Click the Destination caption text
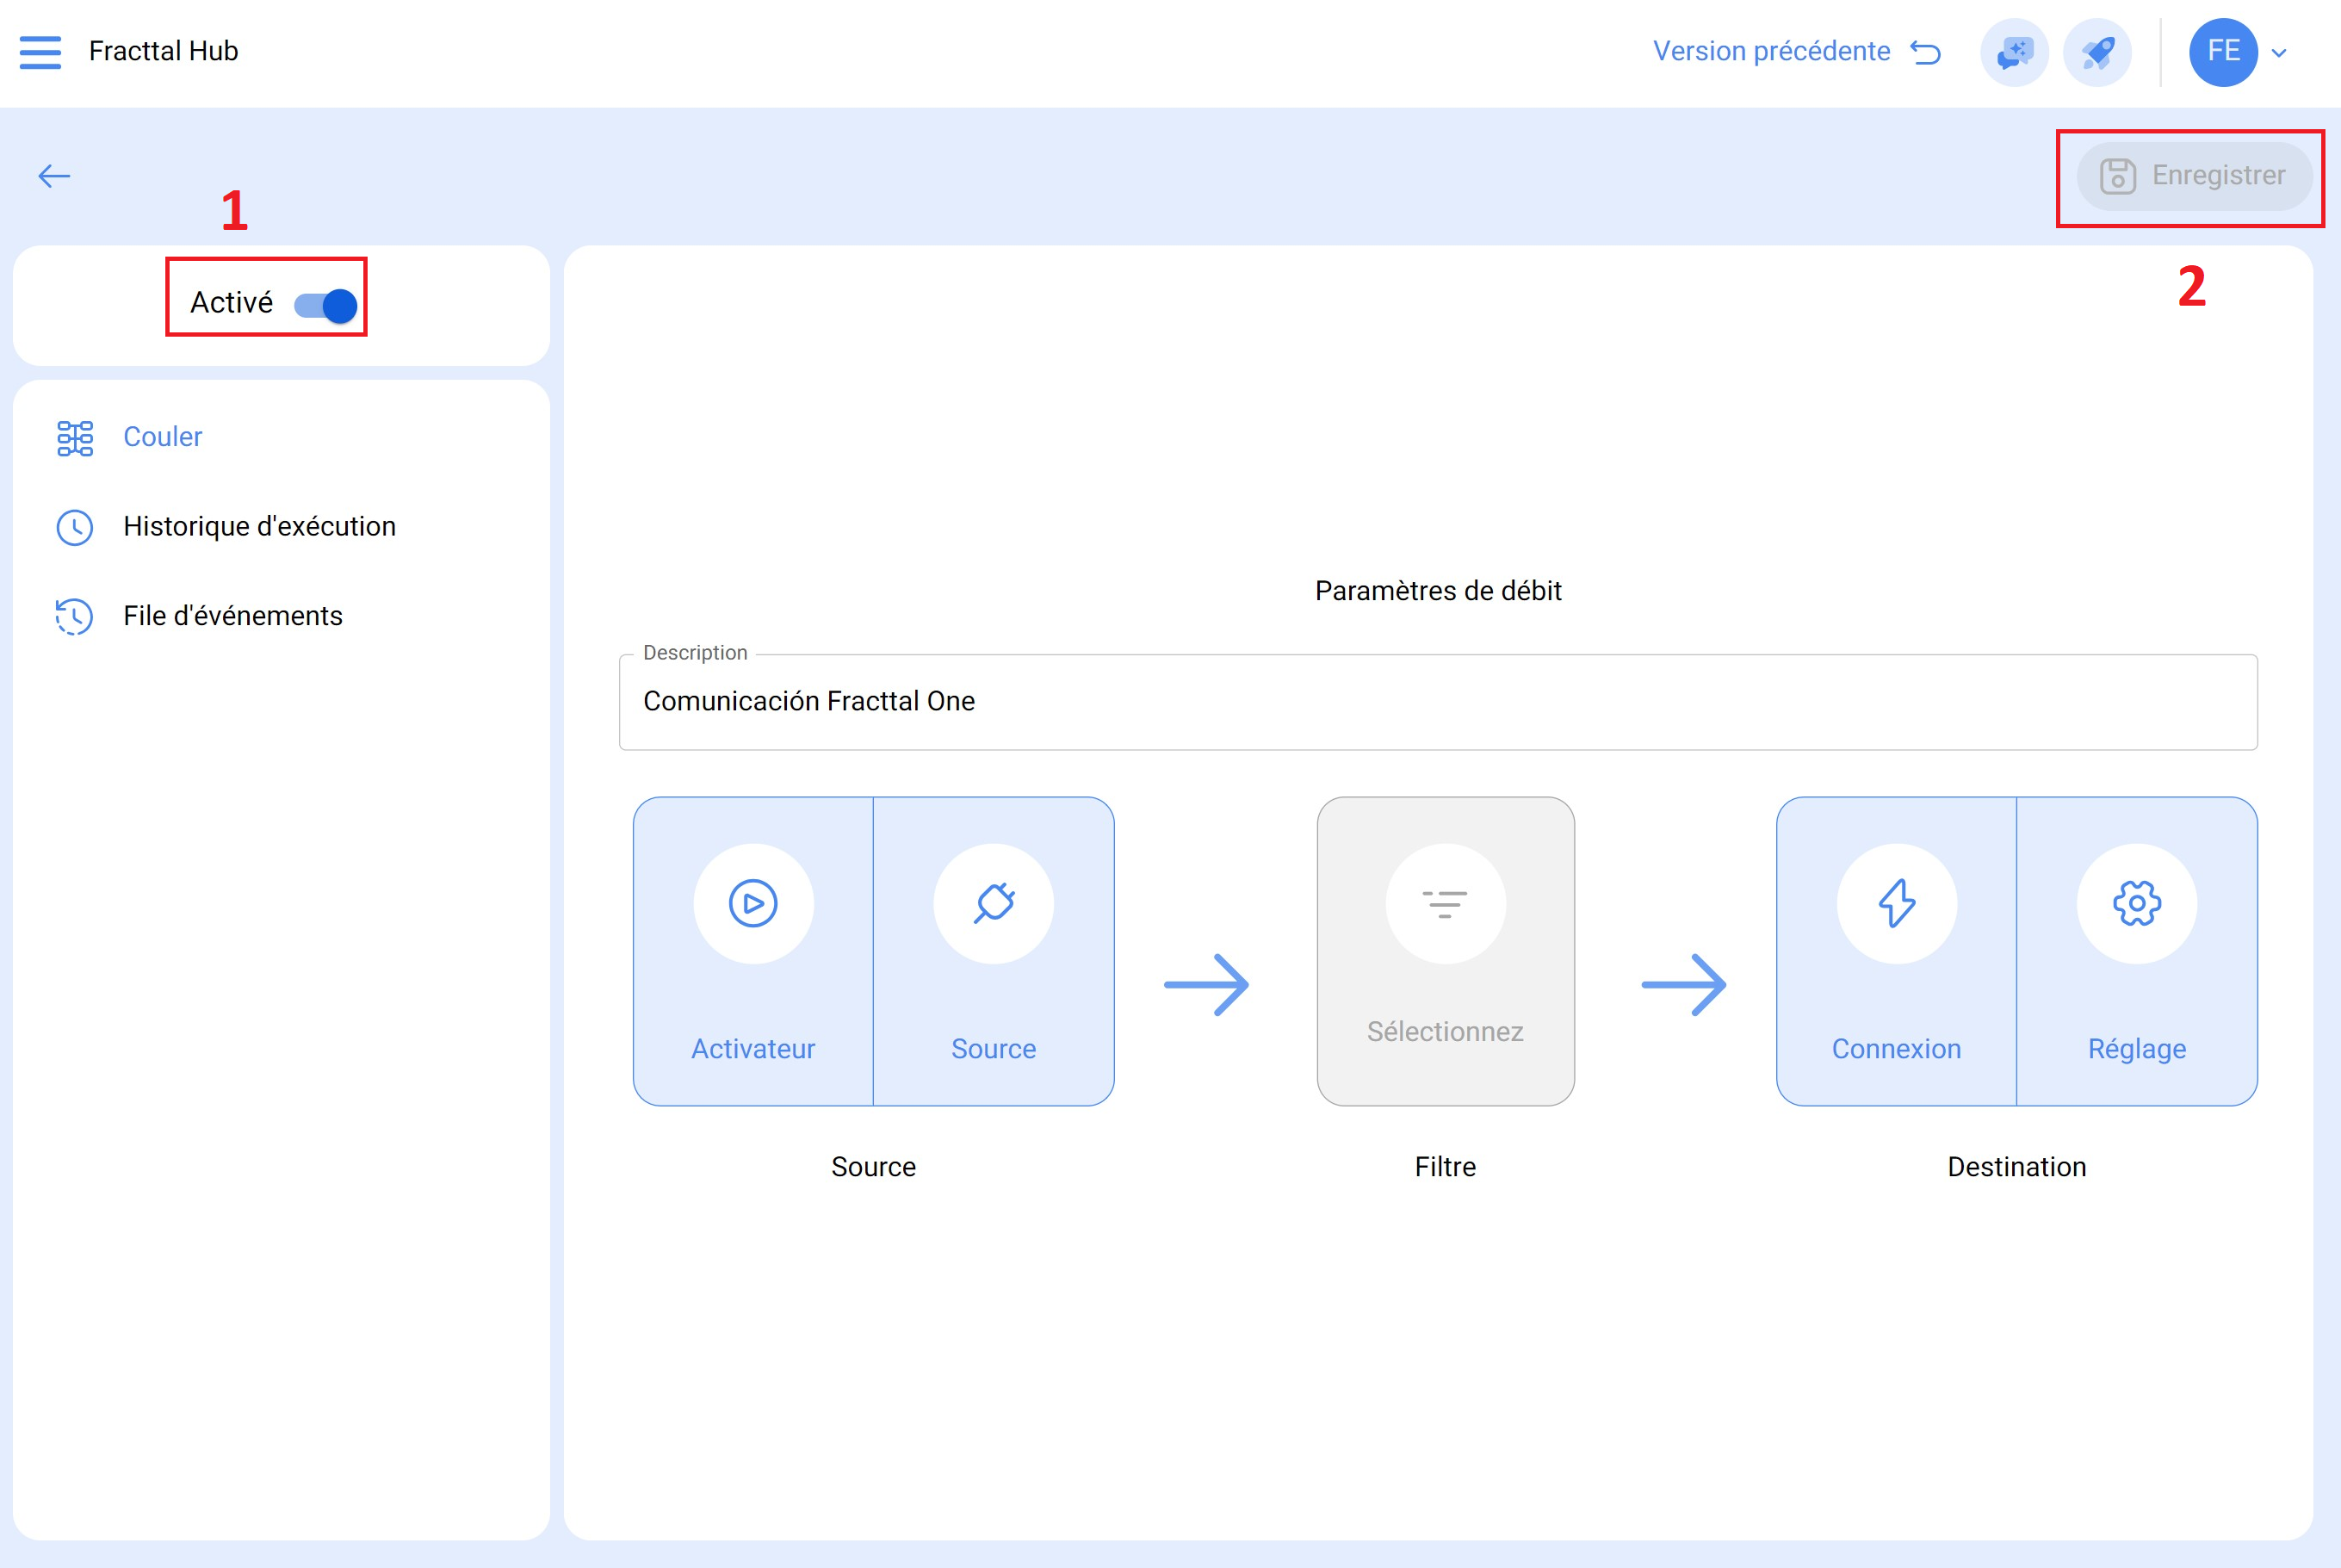 pos(2016,1167)
